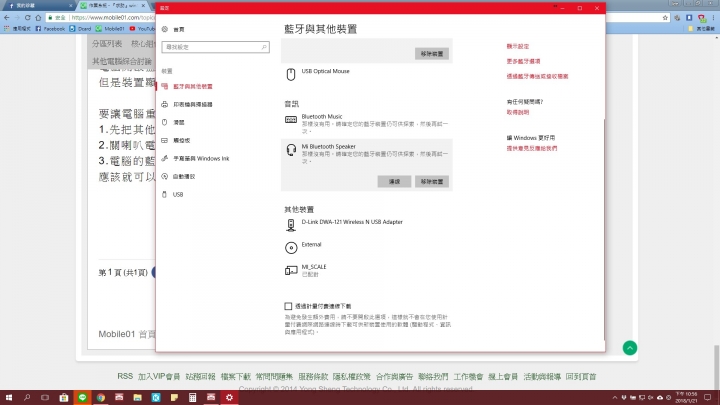Open the Dcard bookmark in Chrome
The height and width of the screenshot is (405, 720).
point(80,28)
